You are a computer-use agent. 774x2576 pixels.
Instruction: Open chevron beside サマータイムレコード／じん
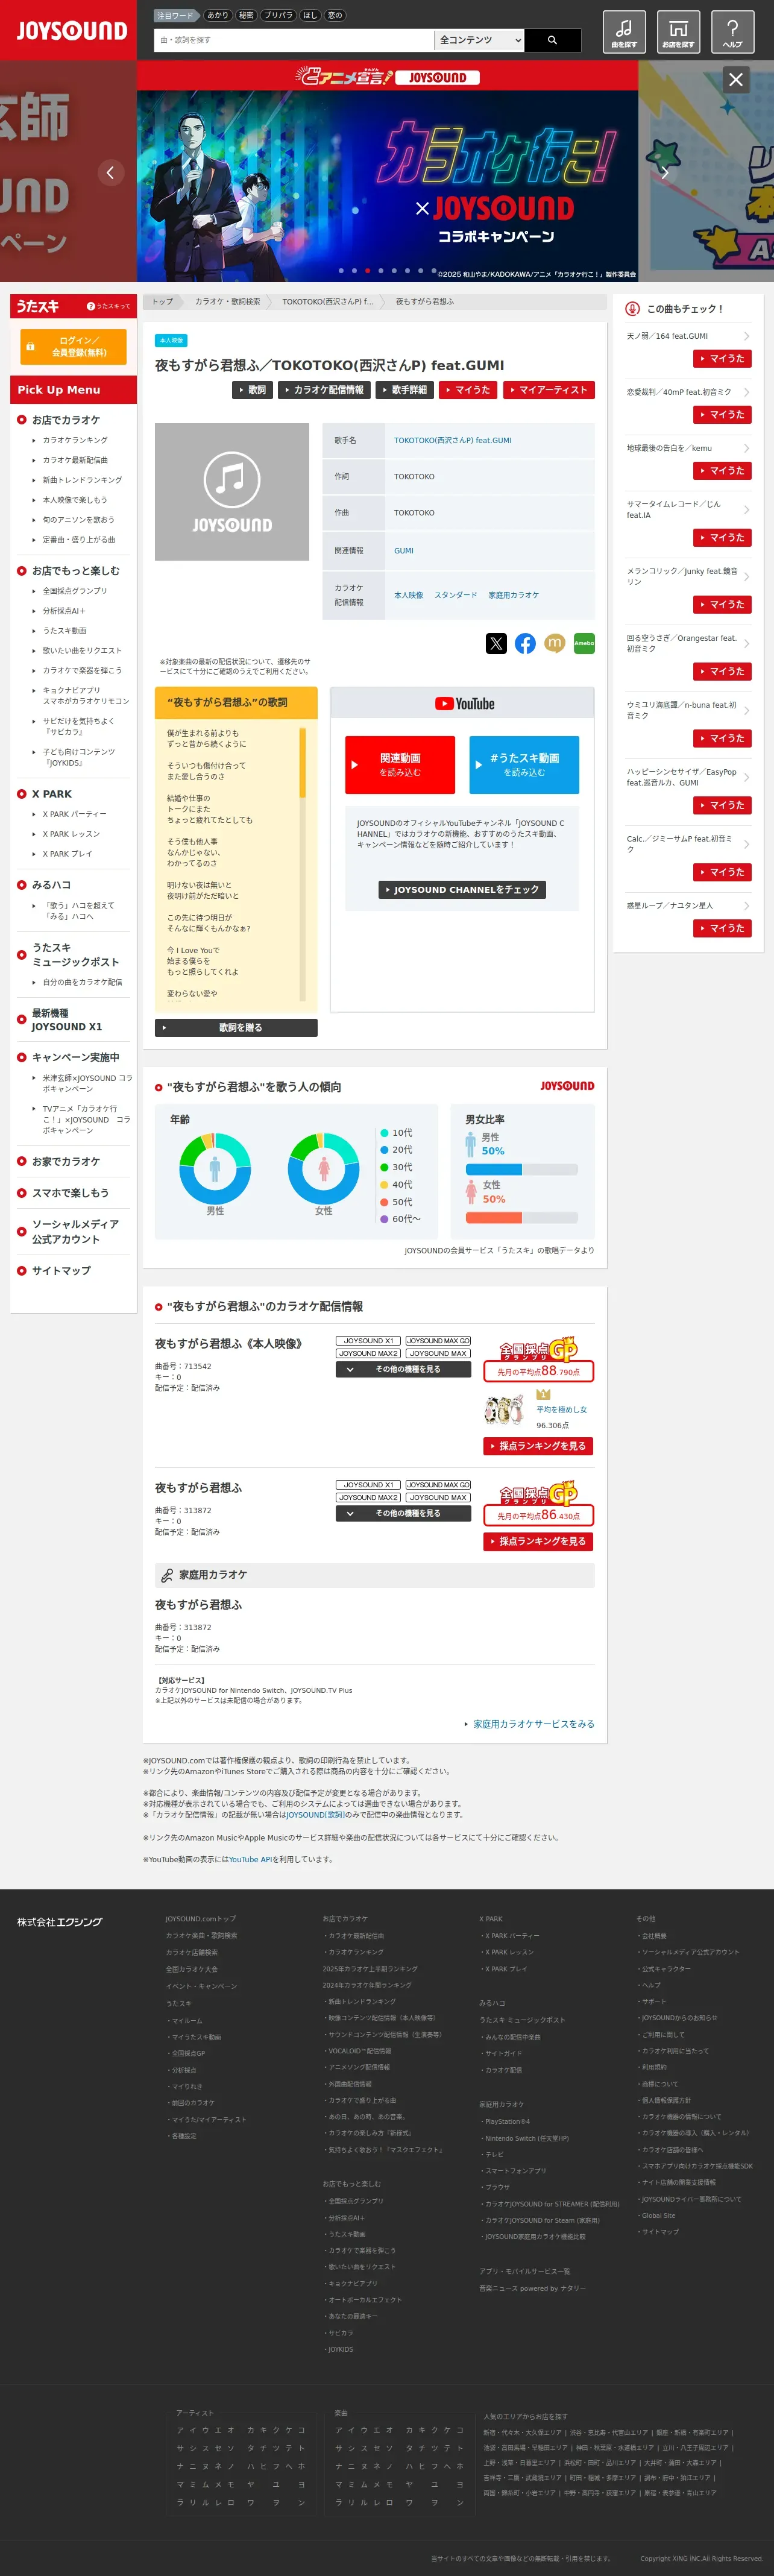click(x=746, y=510)
